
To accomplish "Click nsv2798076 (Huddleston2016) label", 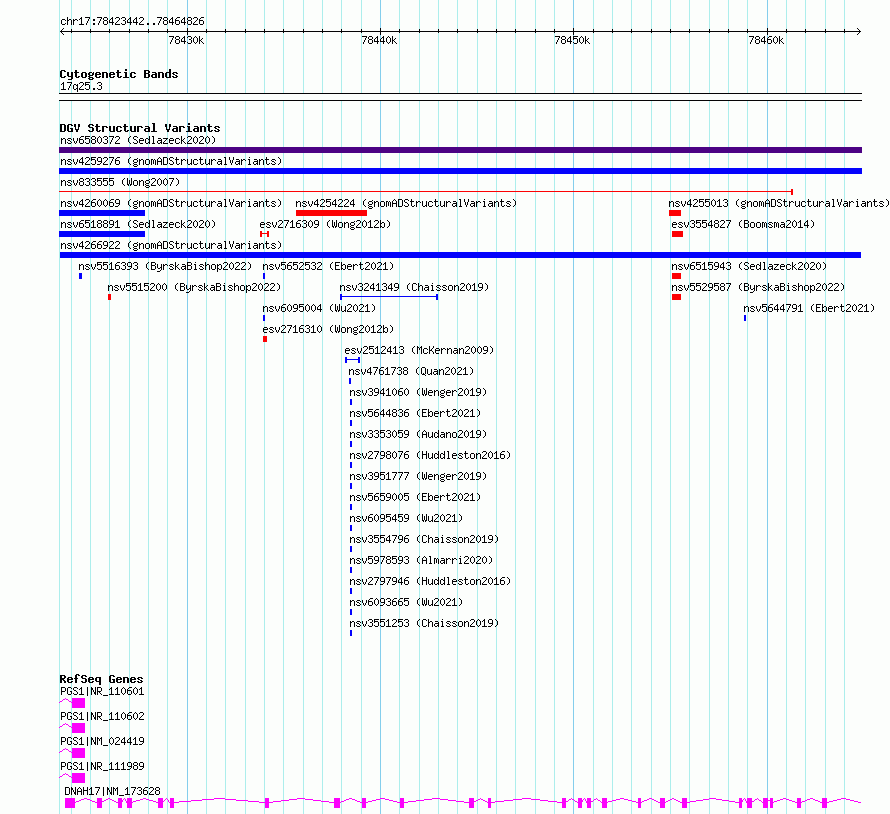I will point(430,455).
